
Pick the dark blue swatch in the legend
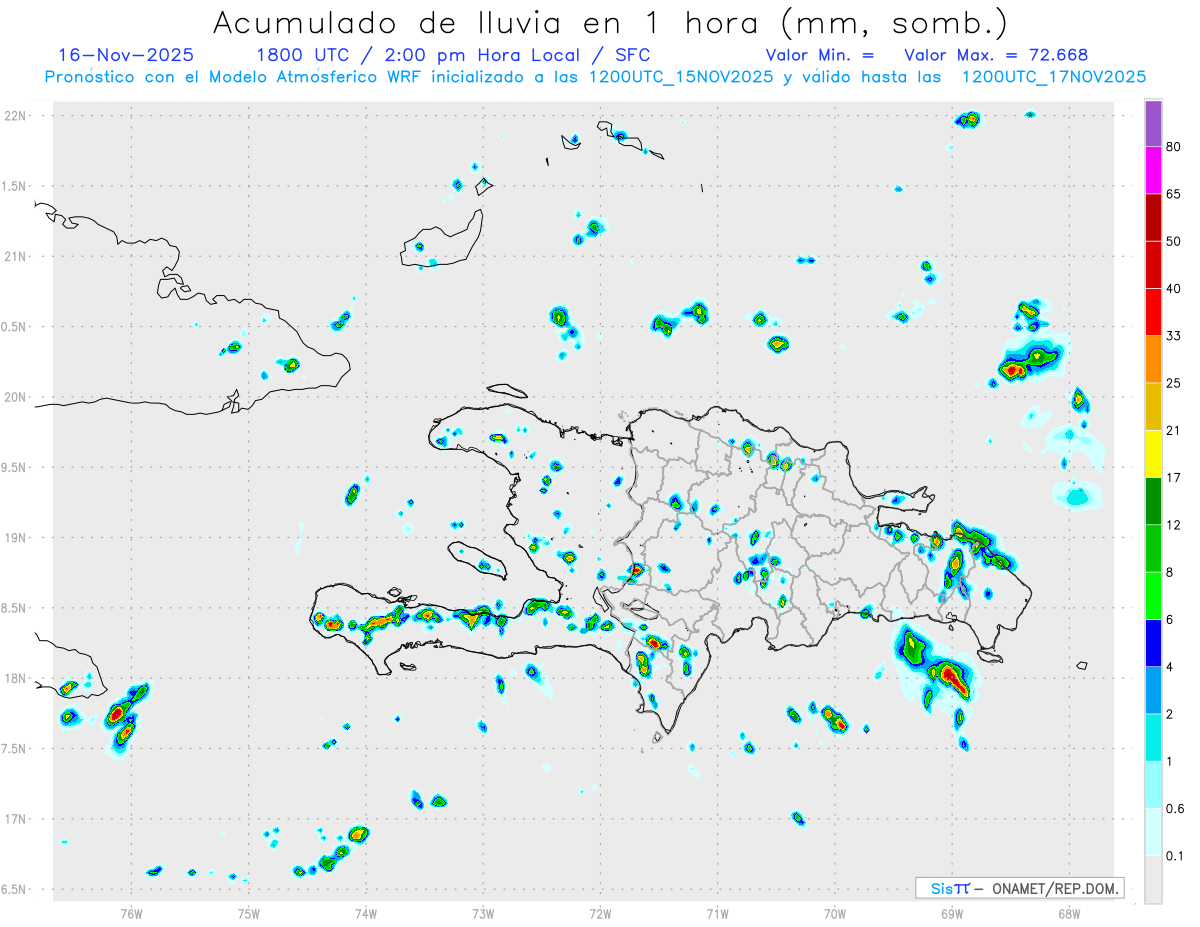pyautogui.click(x=1154, y=643)
